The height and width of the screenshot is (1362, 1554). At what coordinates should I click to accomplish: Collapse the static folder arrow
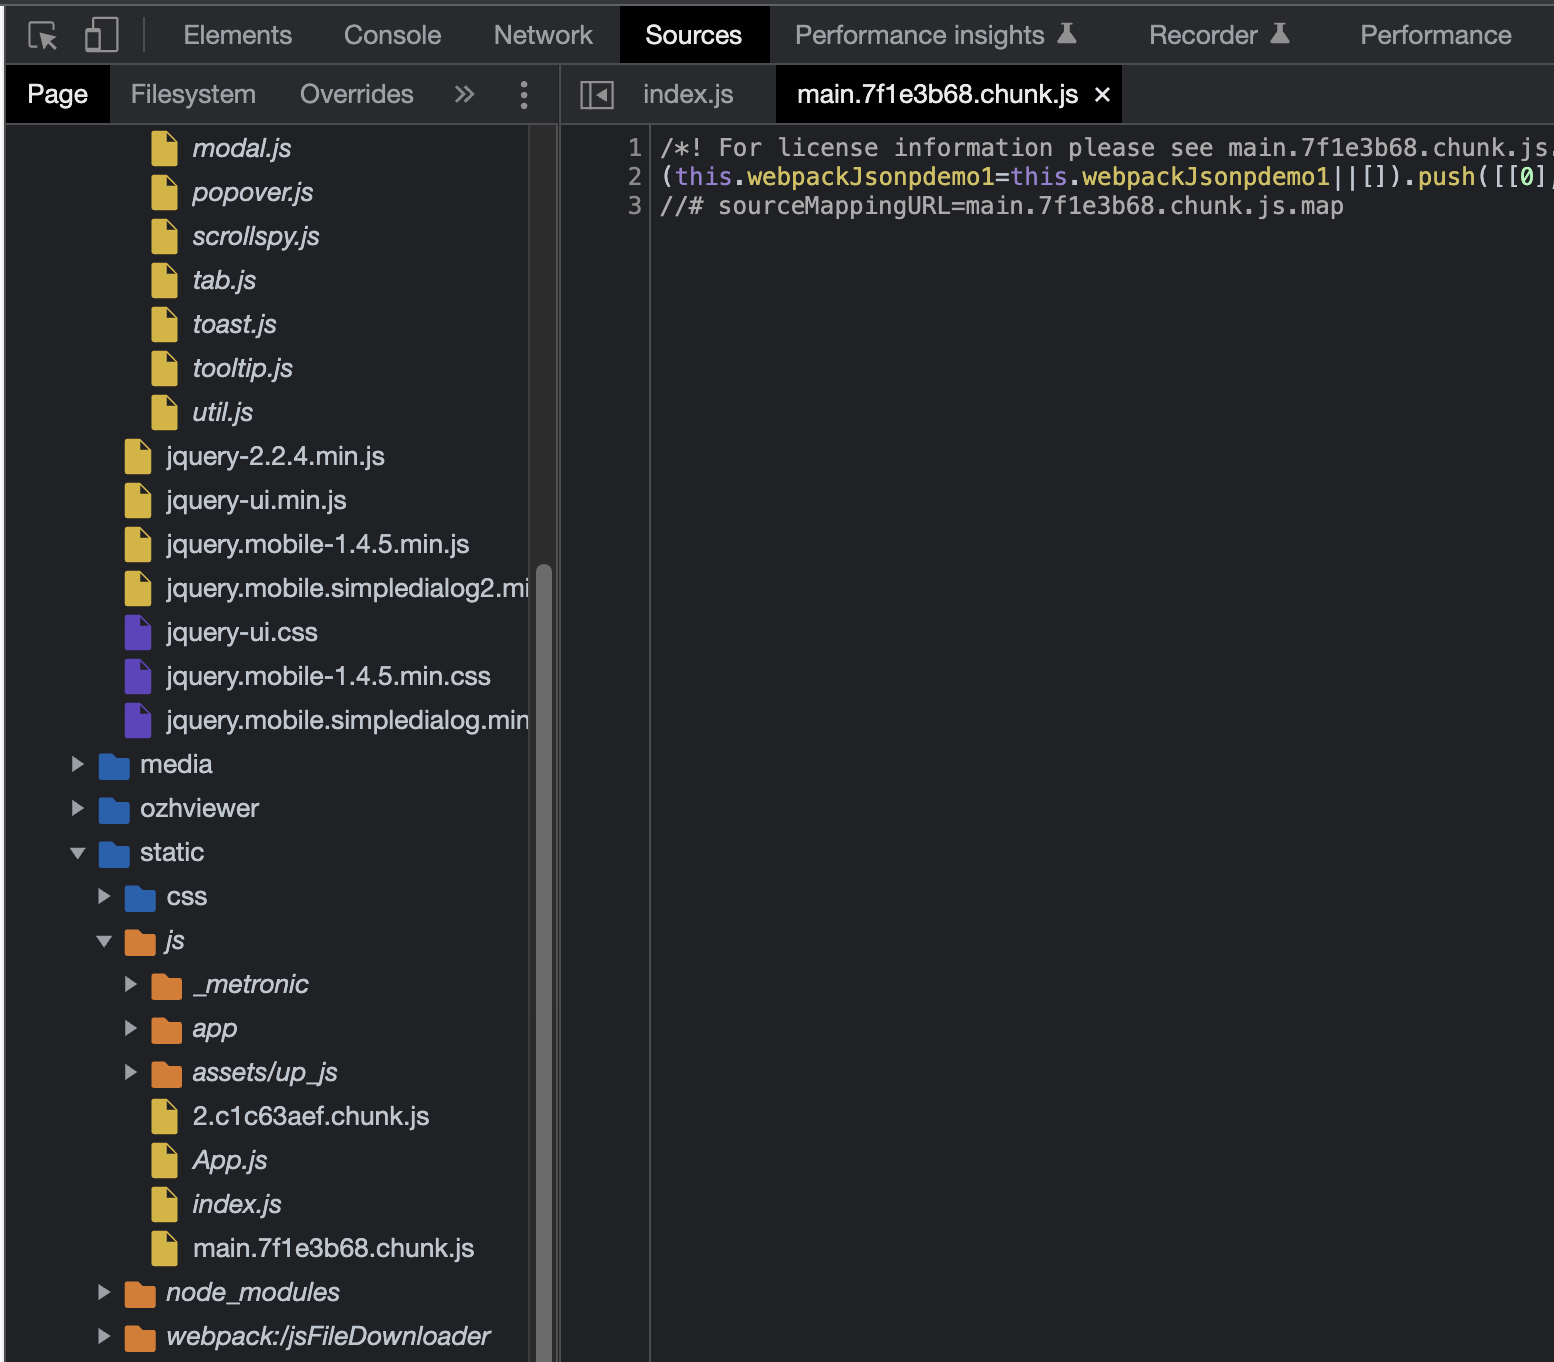78,852
